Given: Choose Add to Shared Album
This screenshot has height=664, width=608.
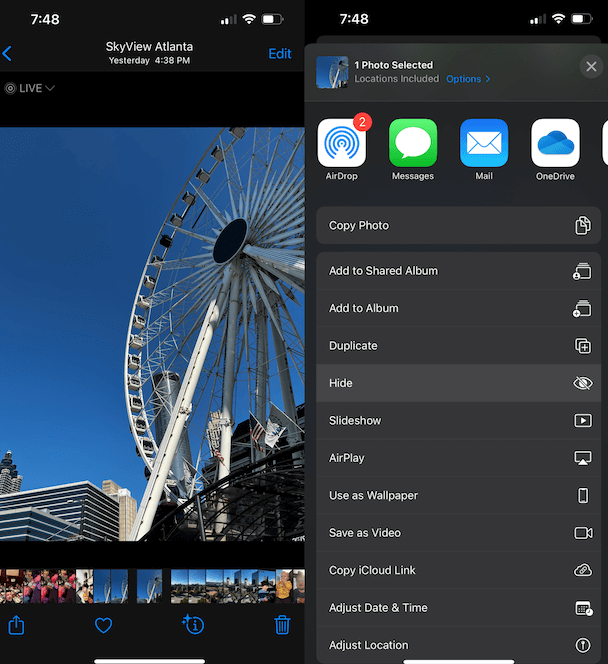Looking at the screenshot, I should tap(459, 271).
